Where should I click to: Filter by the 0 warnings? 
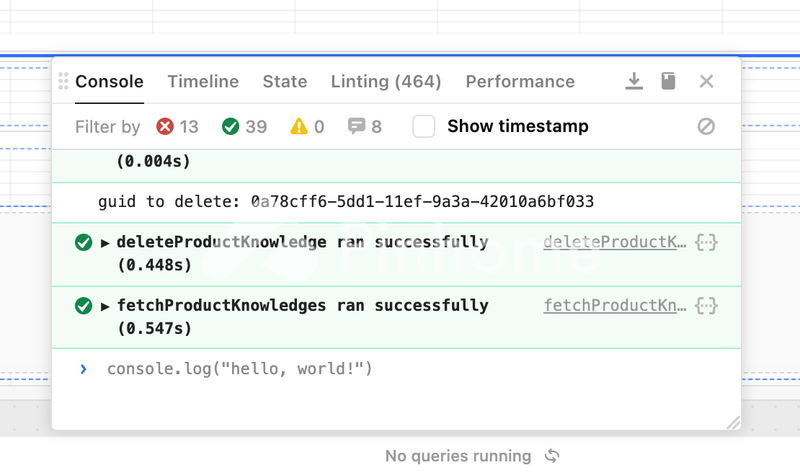pyautogui.click(x=307, y=126)
